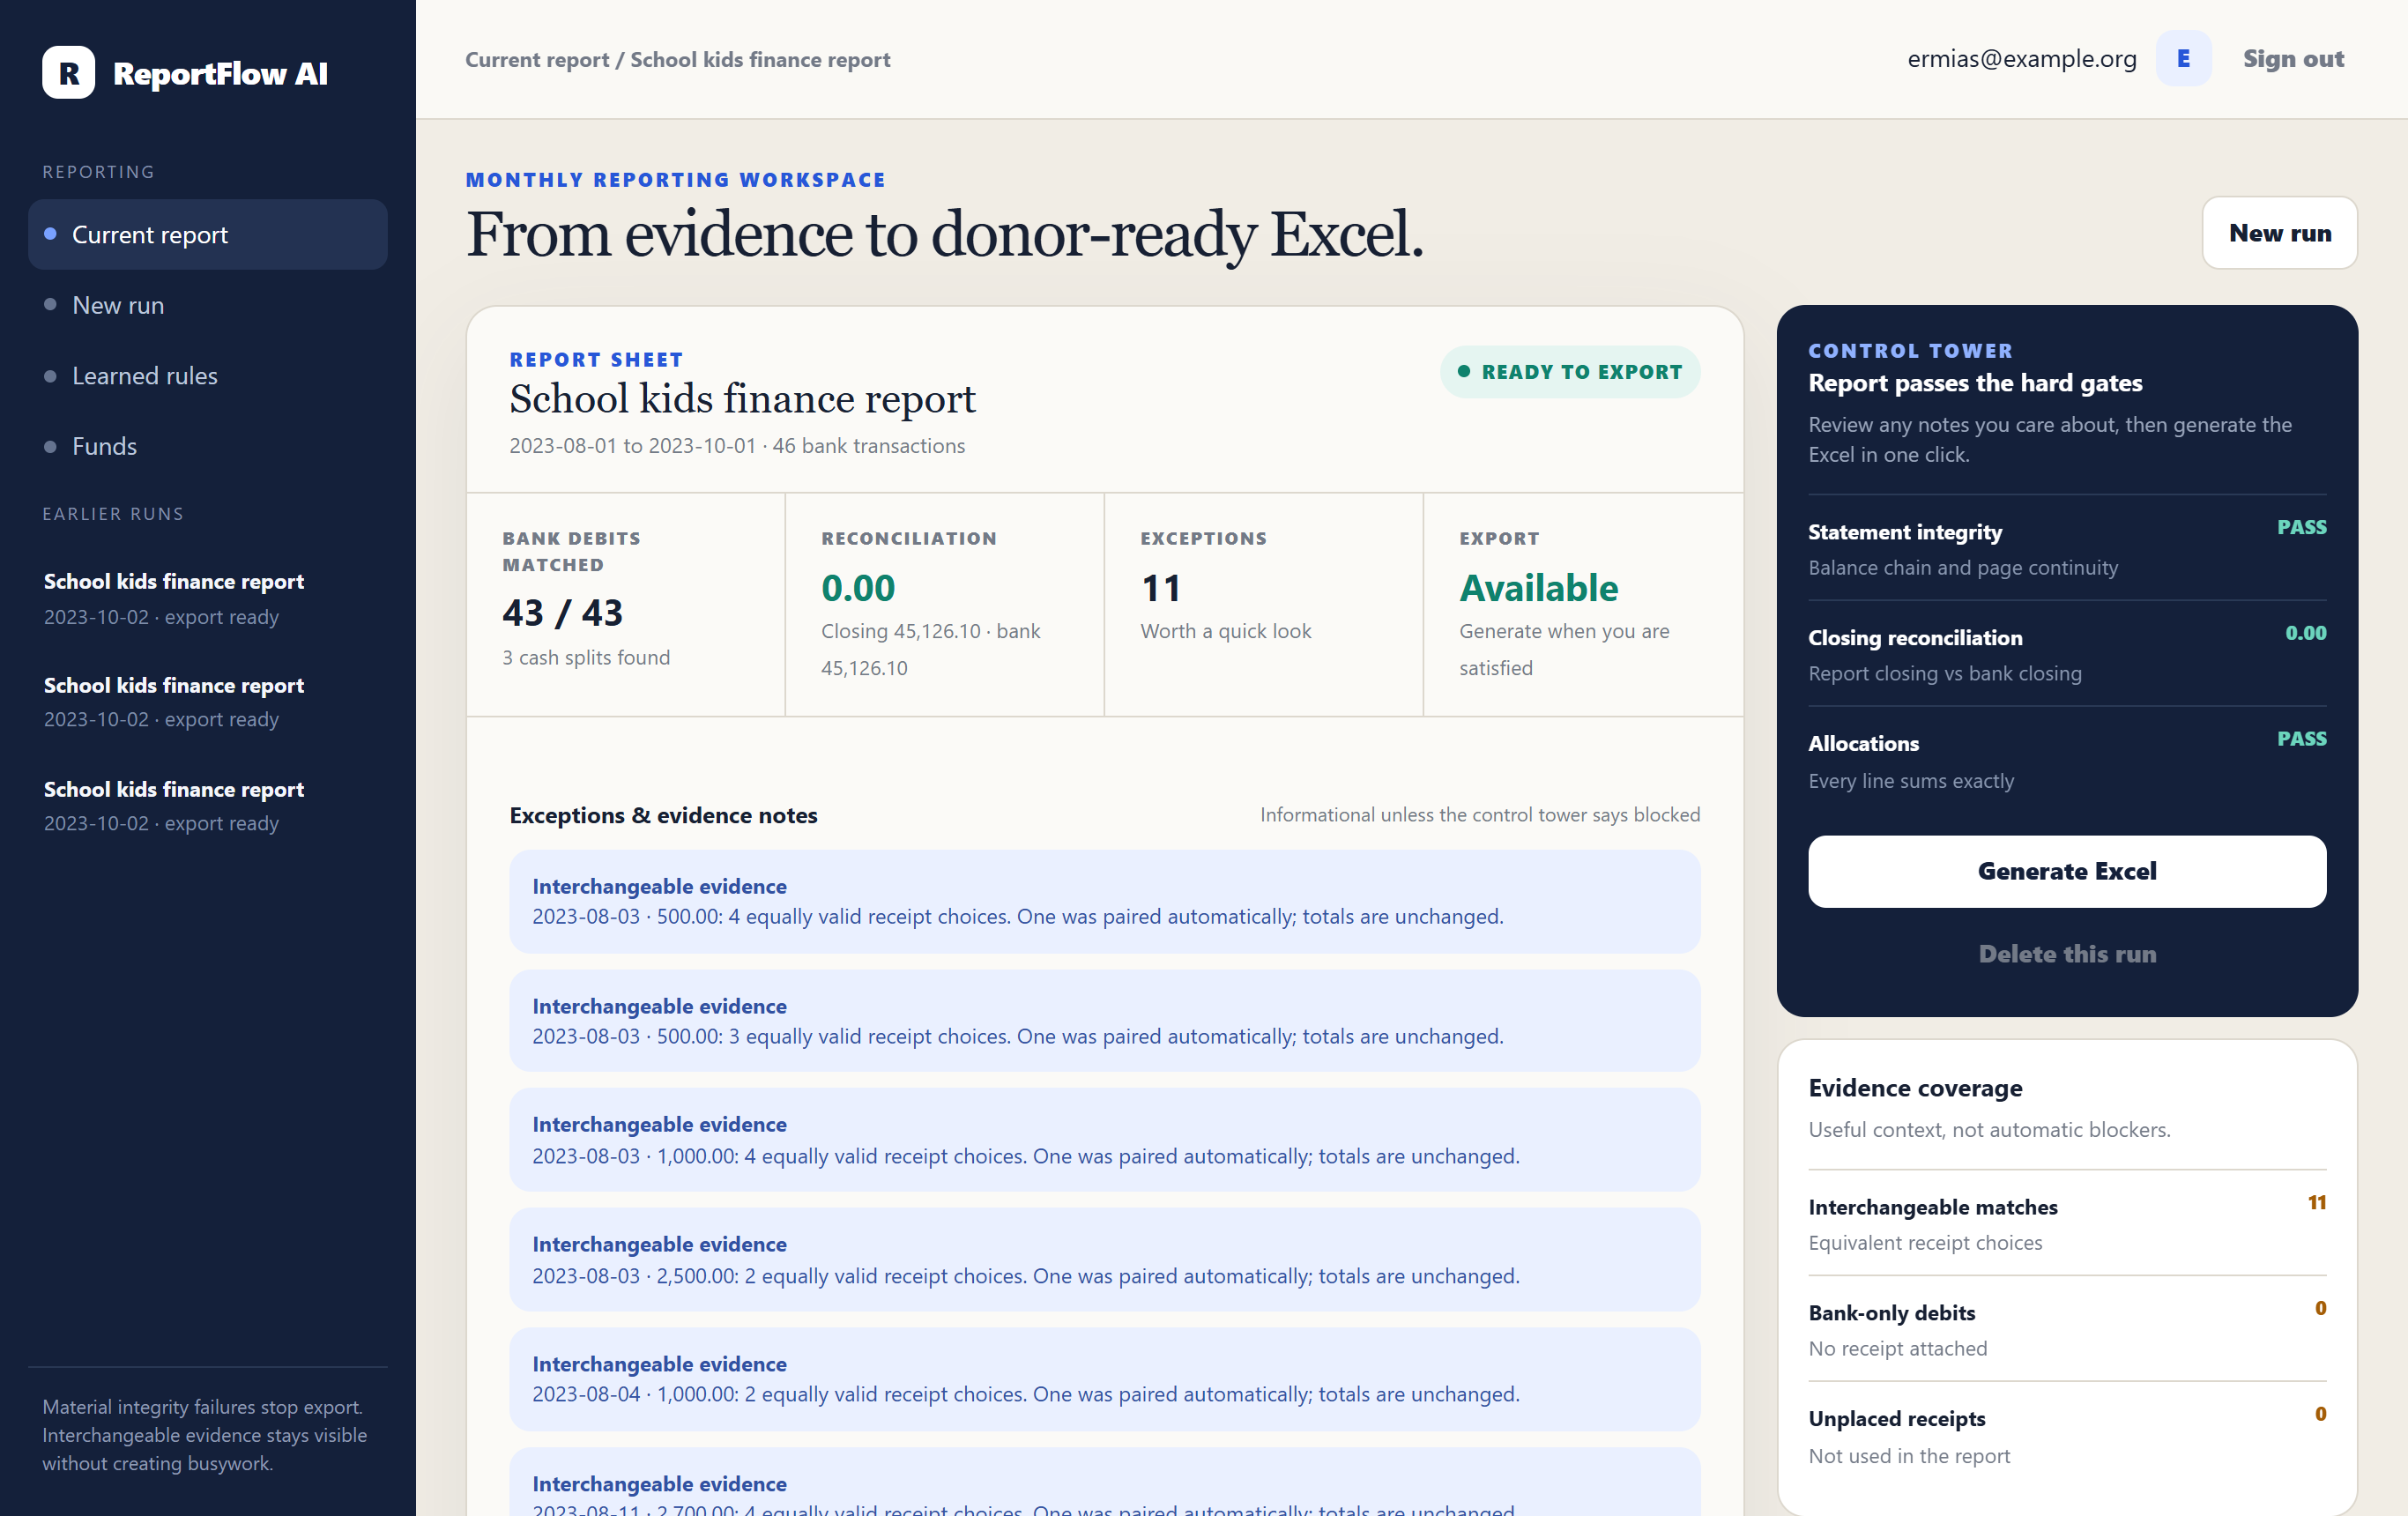This screenshot has width=2408, height=1516.
Task: Click the Statement integrity PASS row
Action: coord(2067,548)
